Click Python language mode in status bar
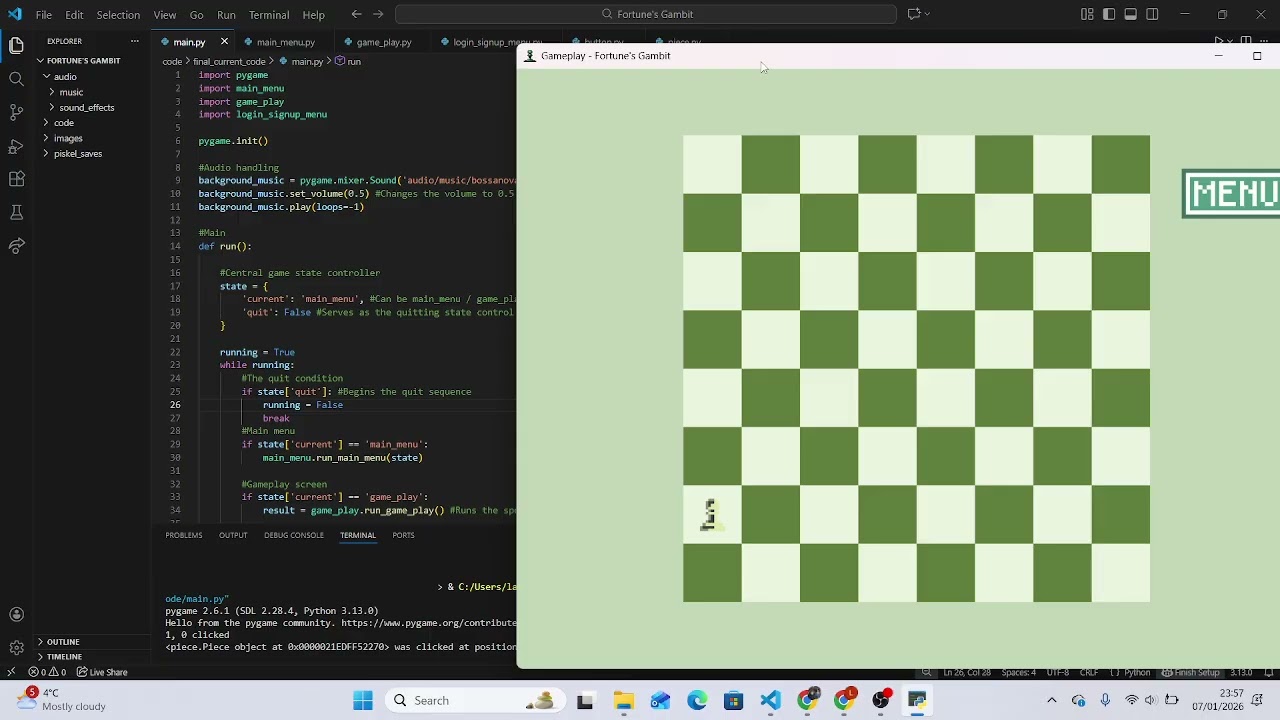Viewport: 1280px width, 720px height. [1137, 672]
